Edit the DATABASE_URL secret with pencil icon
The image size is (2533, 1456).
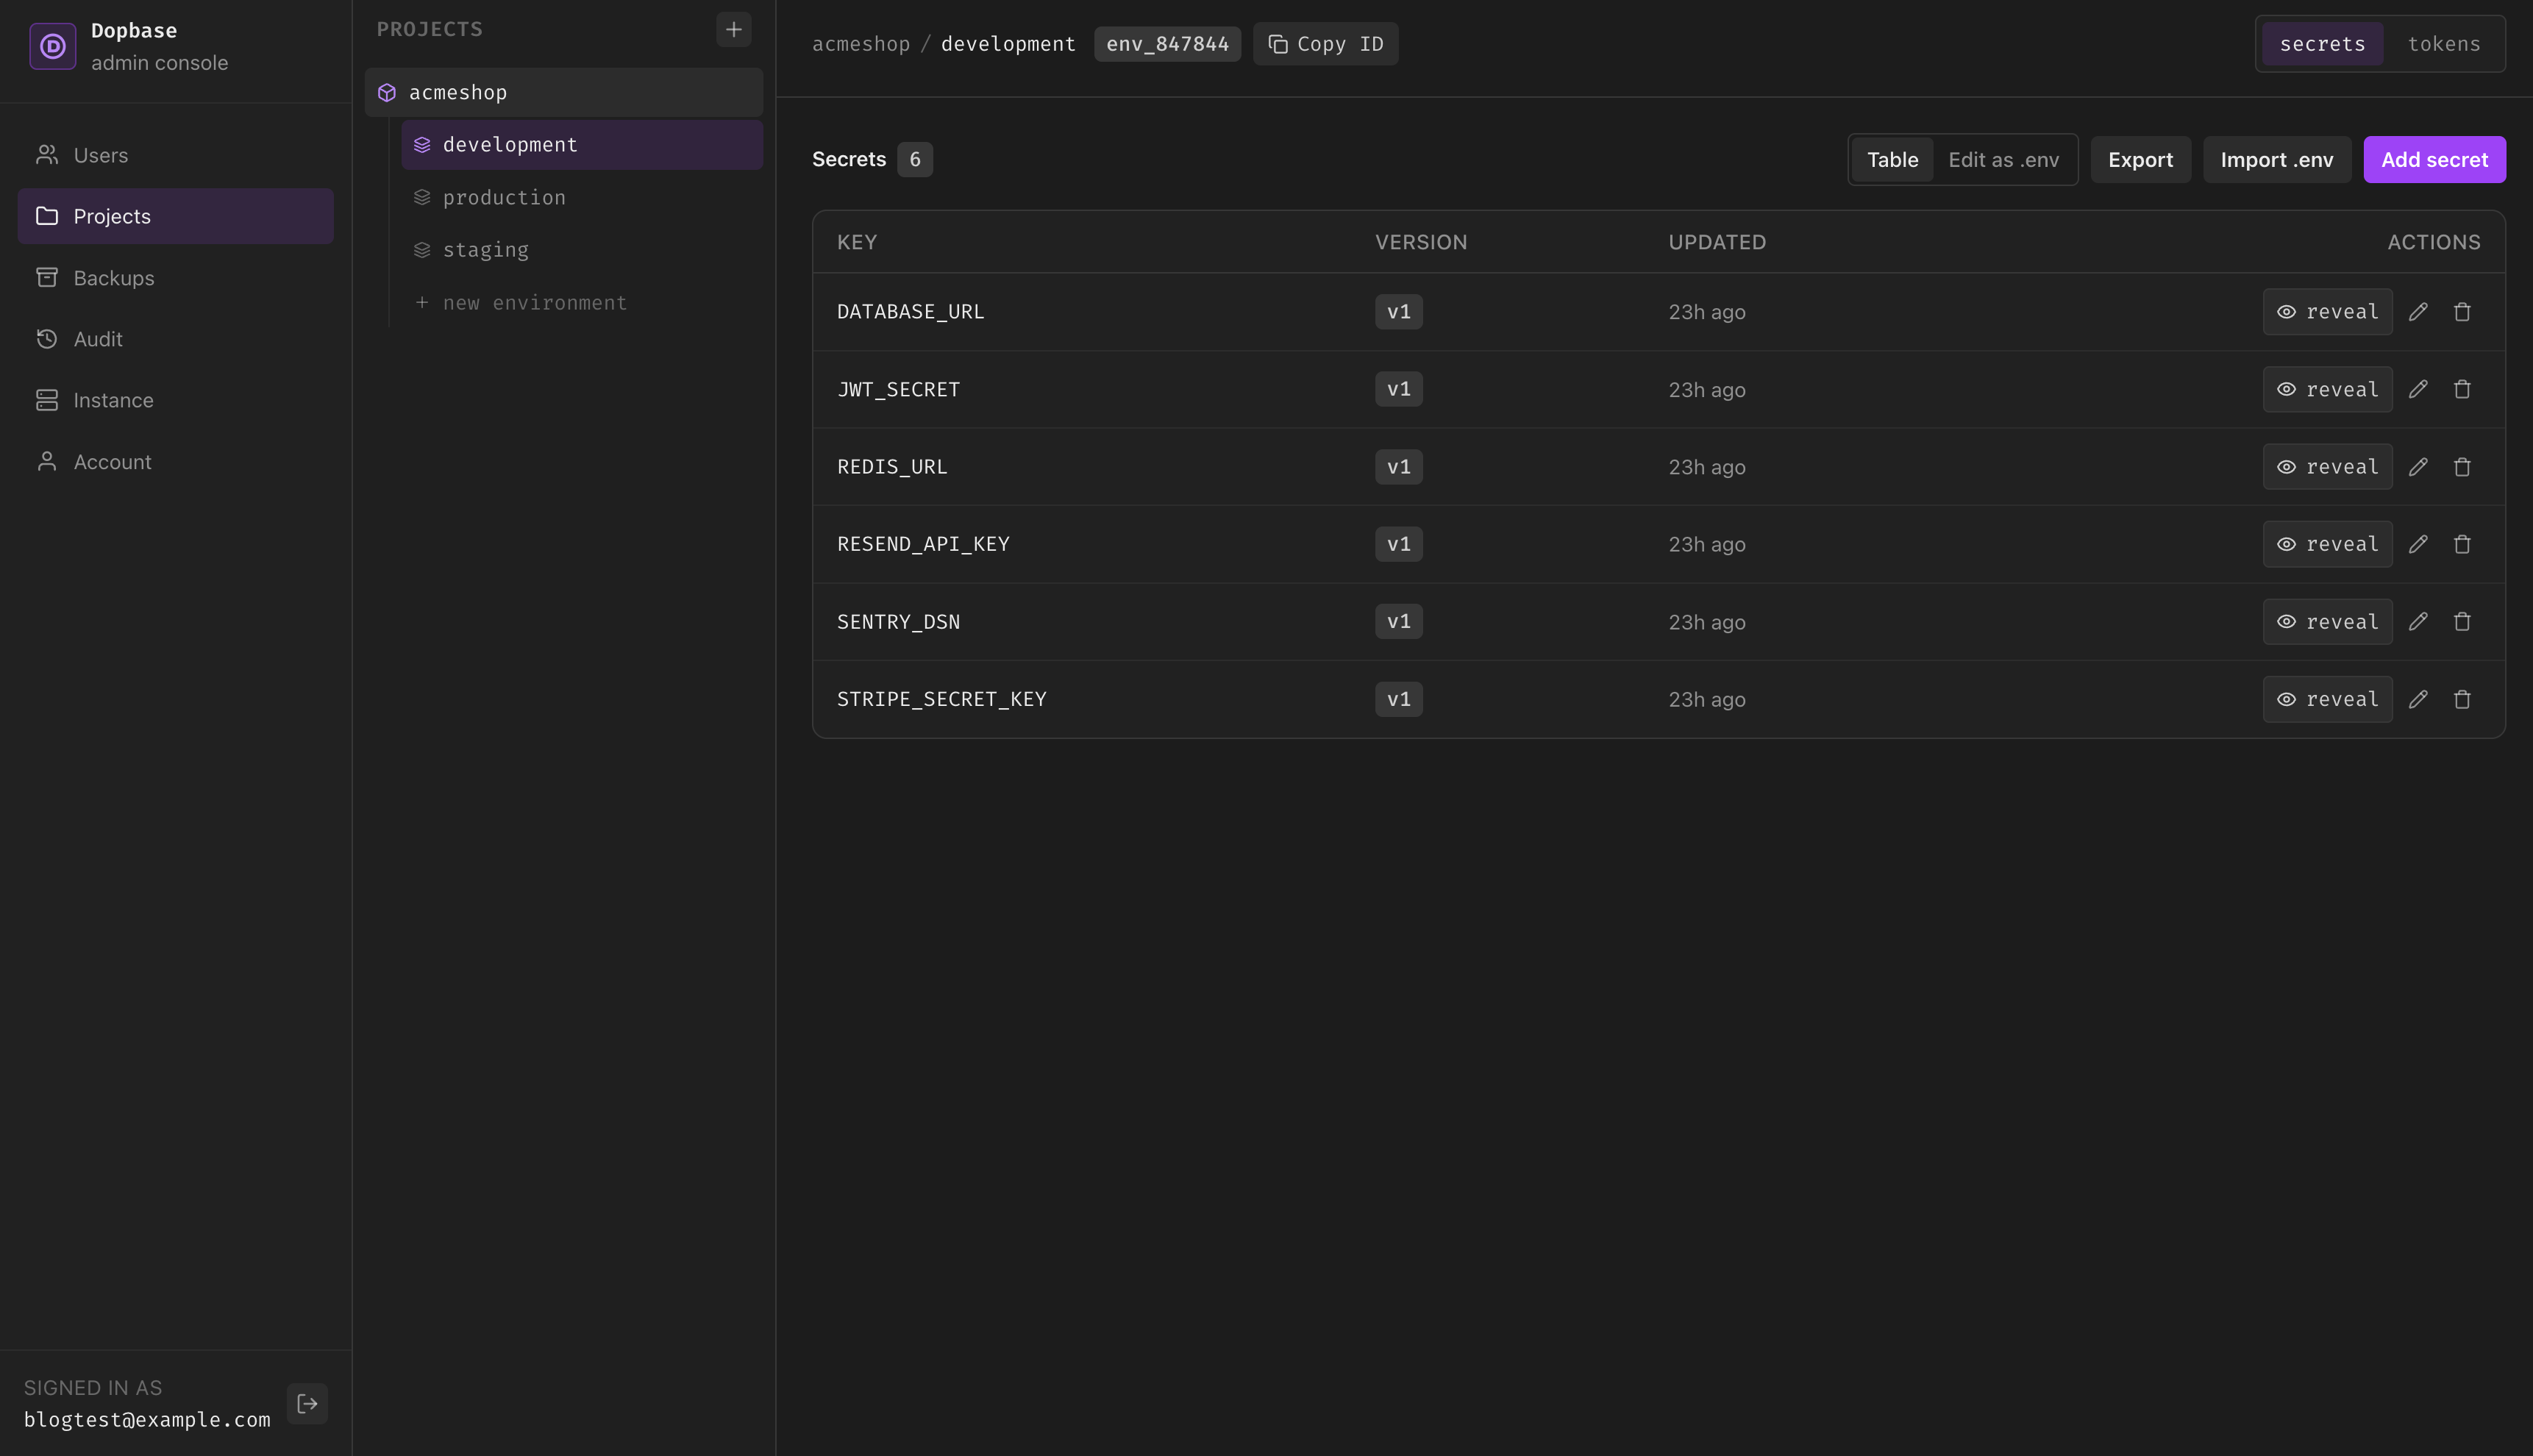pos(2418,312)
